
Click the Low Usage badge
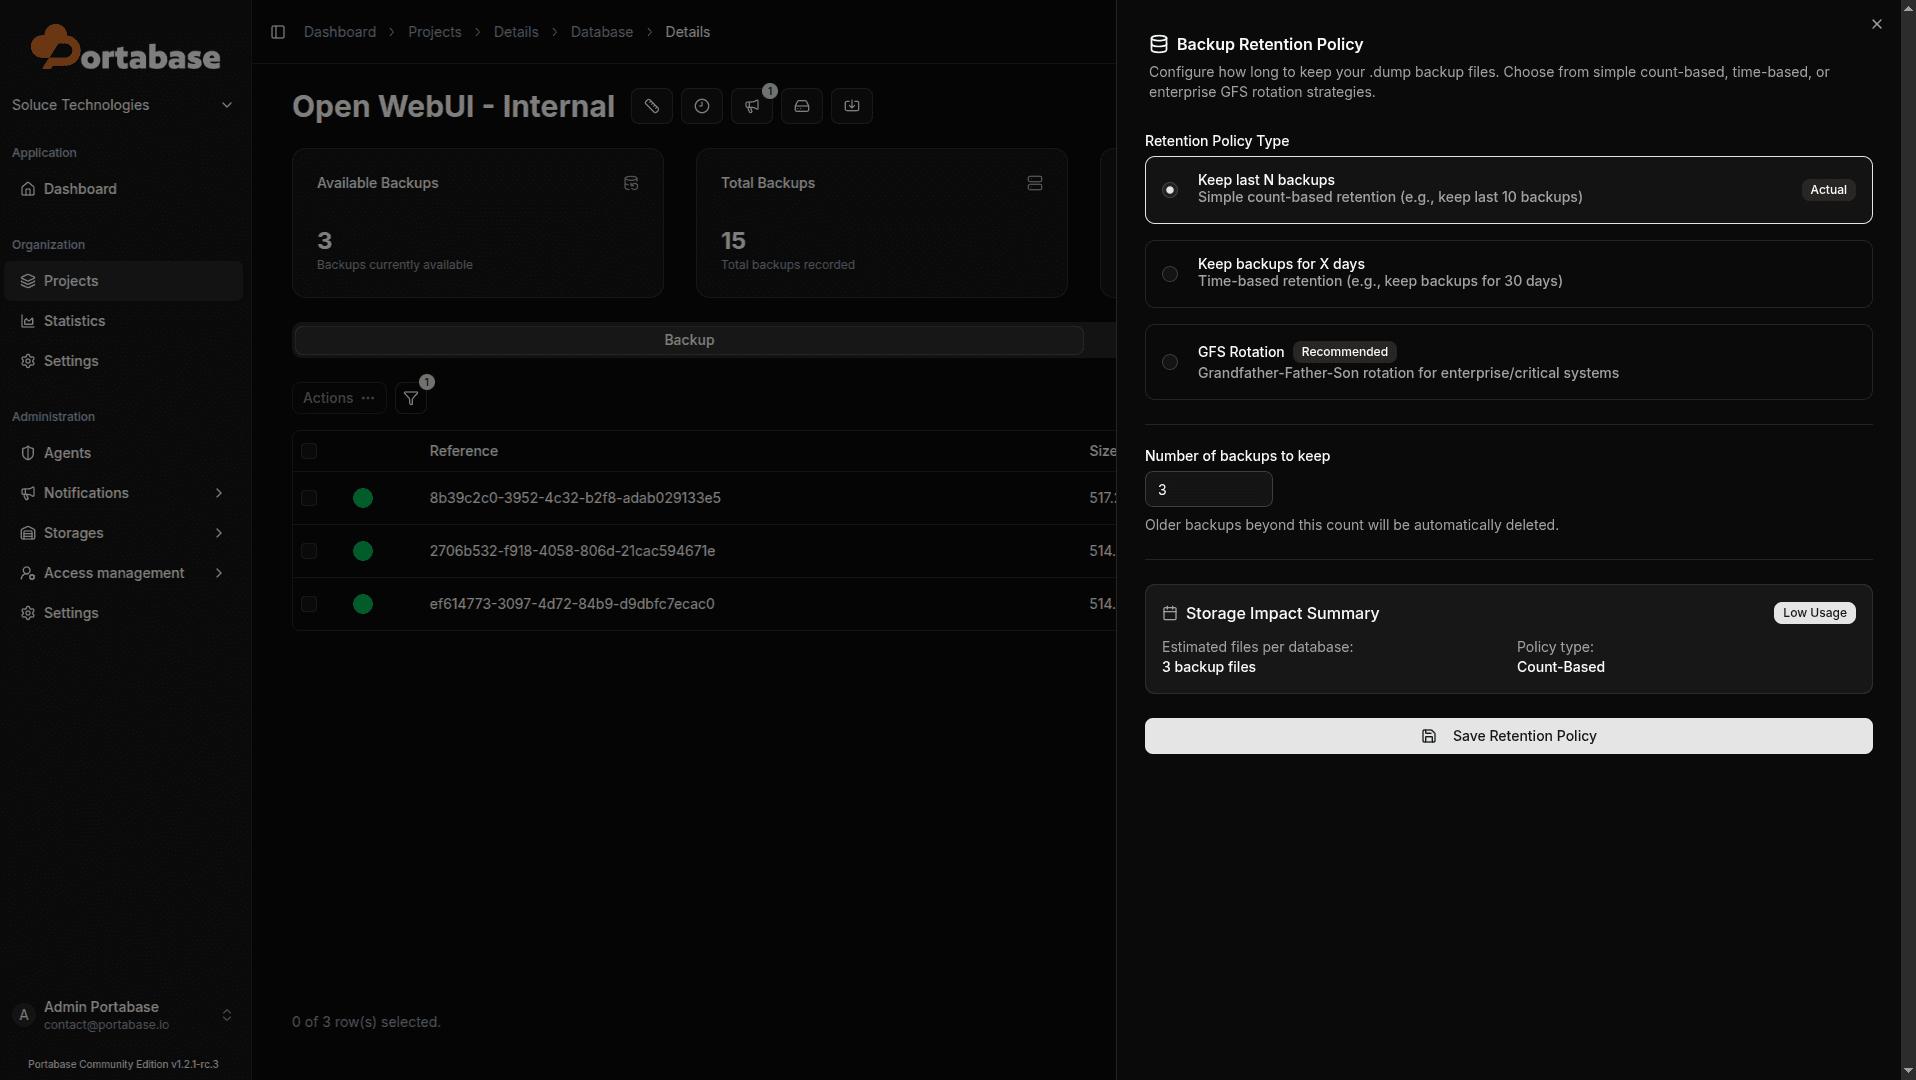(1815, 613)
